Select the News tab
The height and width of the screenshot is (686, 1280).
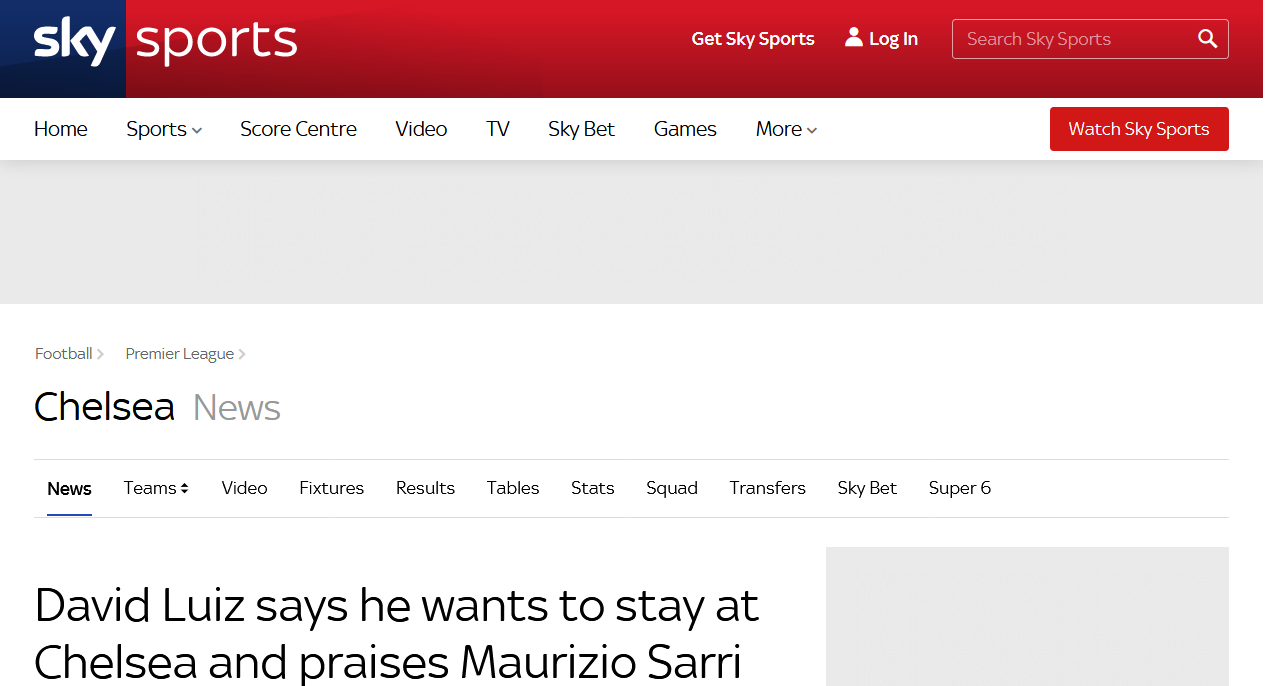(x=69, y=488)
